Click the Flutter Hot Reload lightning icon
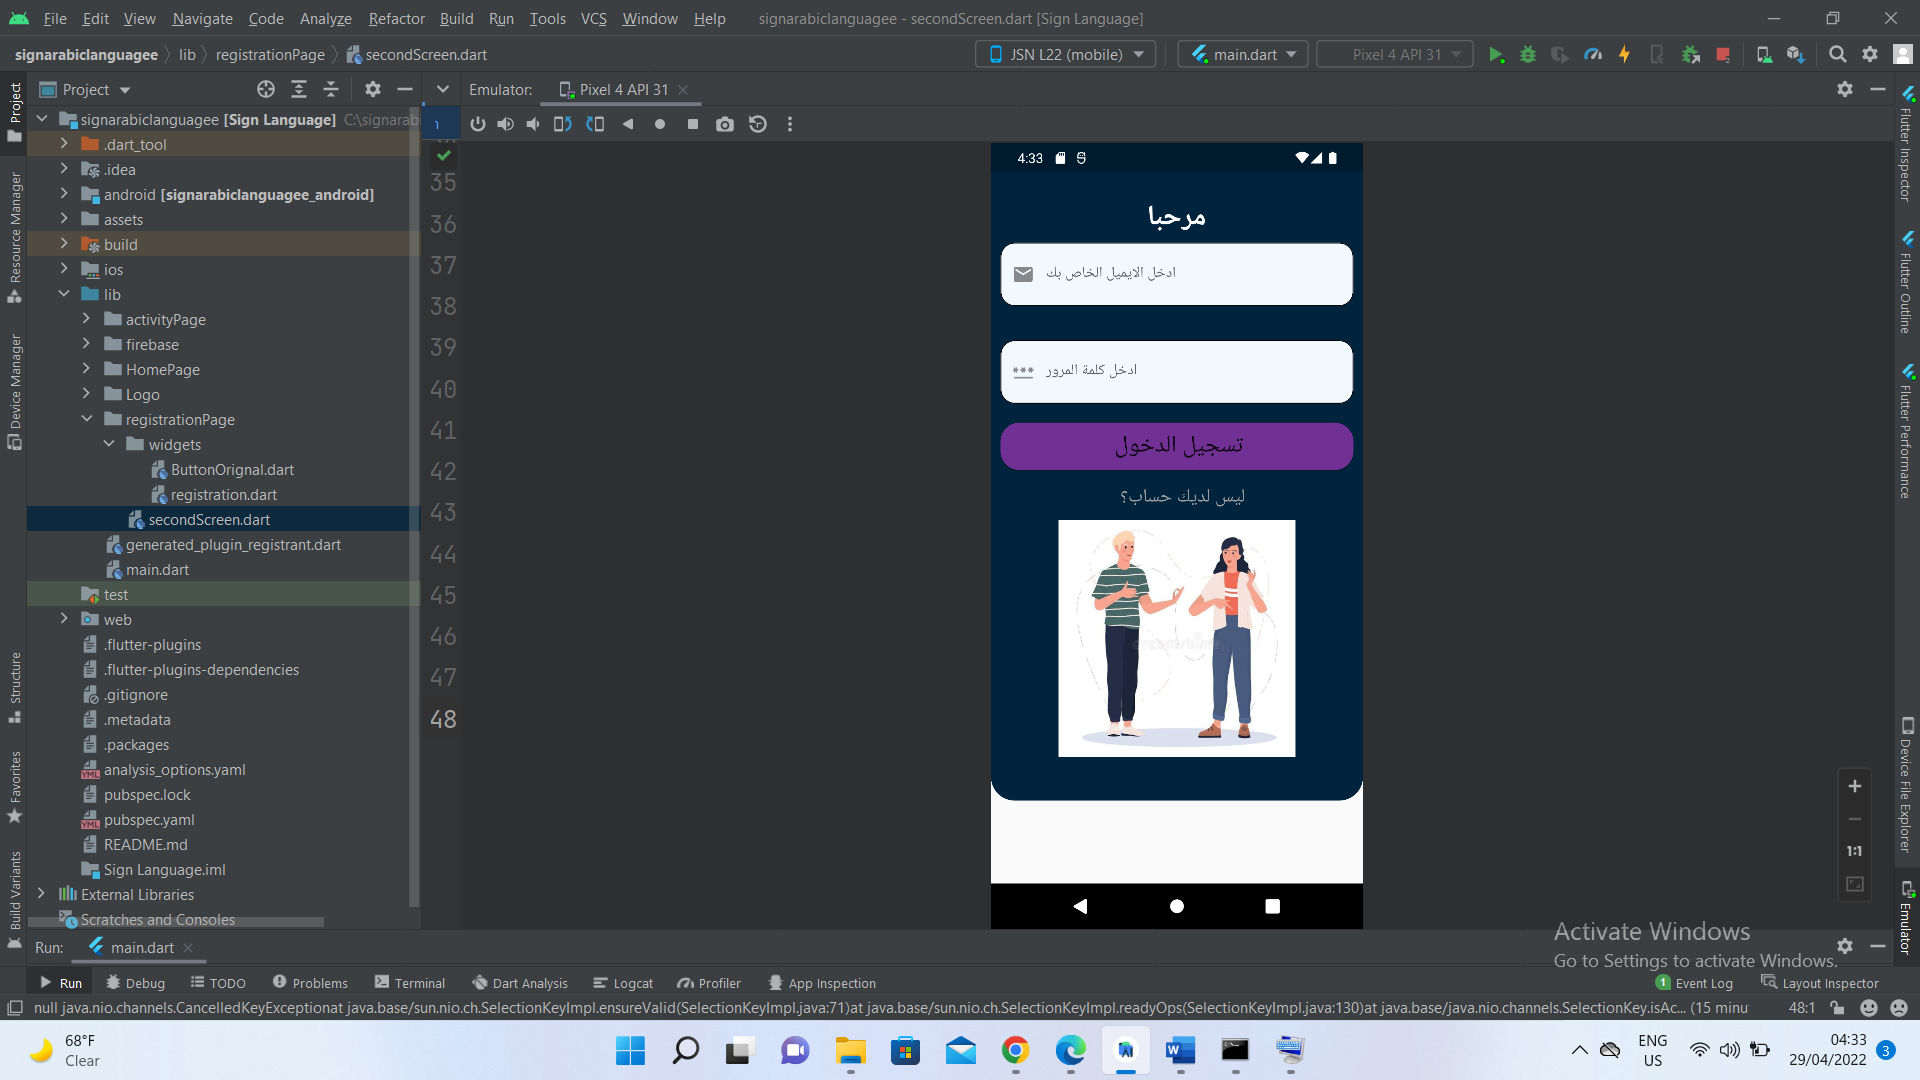 tap(1624, 55)
